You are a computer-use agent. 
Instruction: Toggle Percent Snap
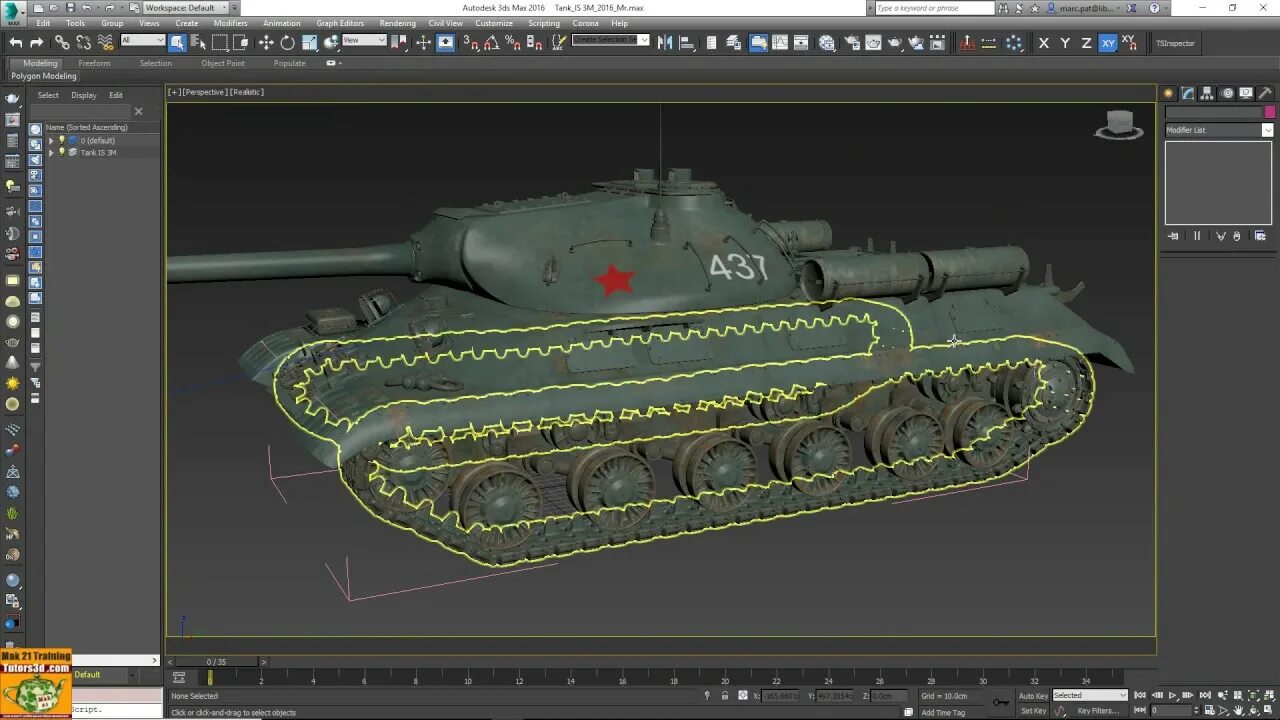point(513,43)
